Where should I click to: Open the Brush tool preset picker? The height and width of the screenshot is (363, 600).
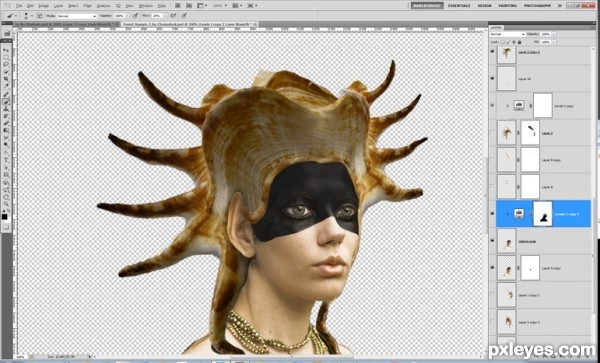(12, 16)
